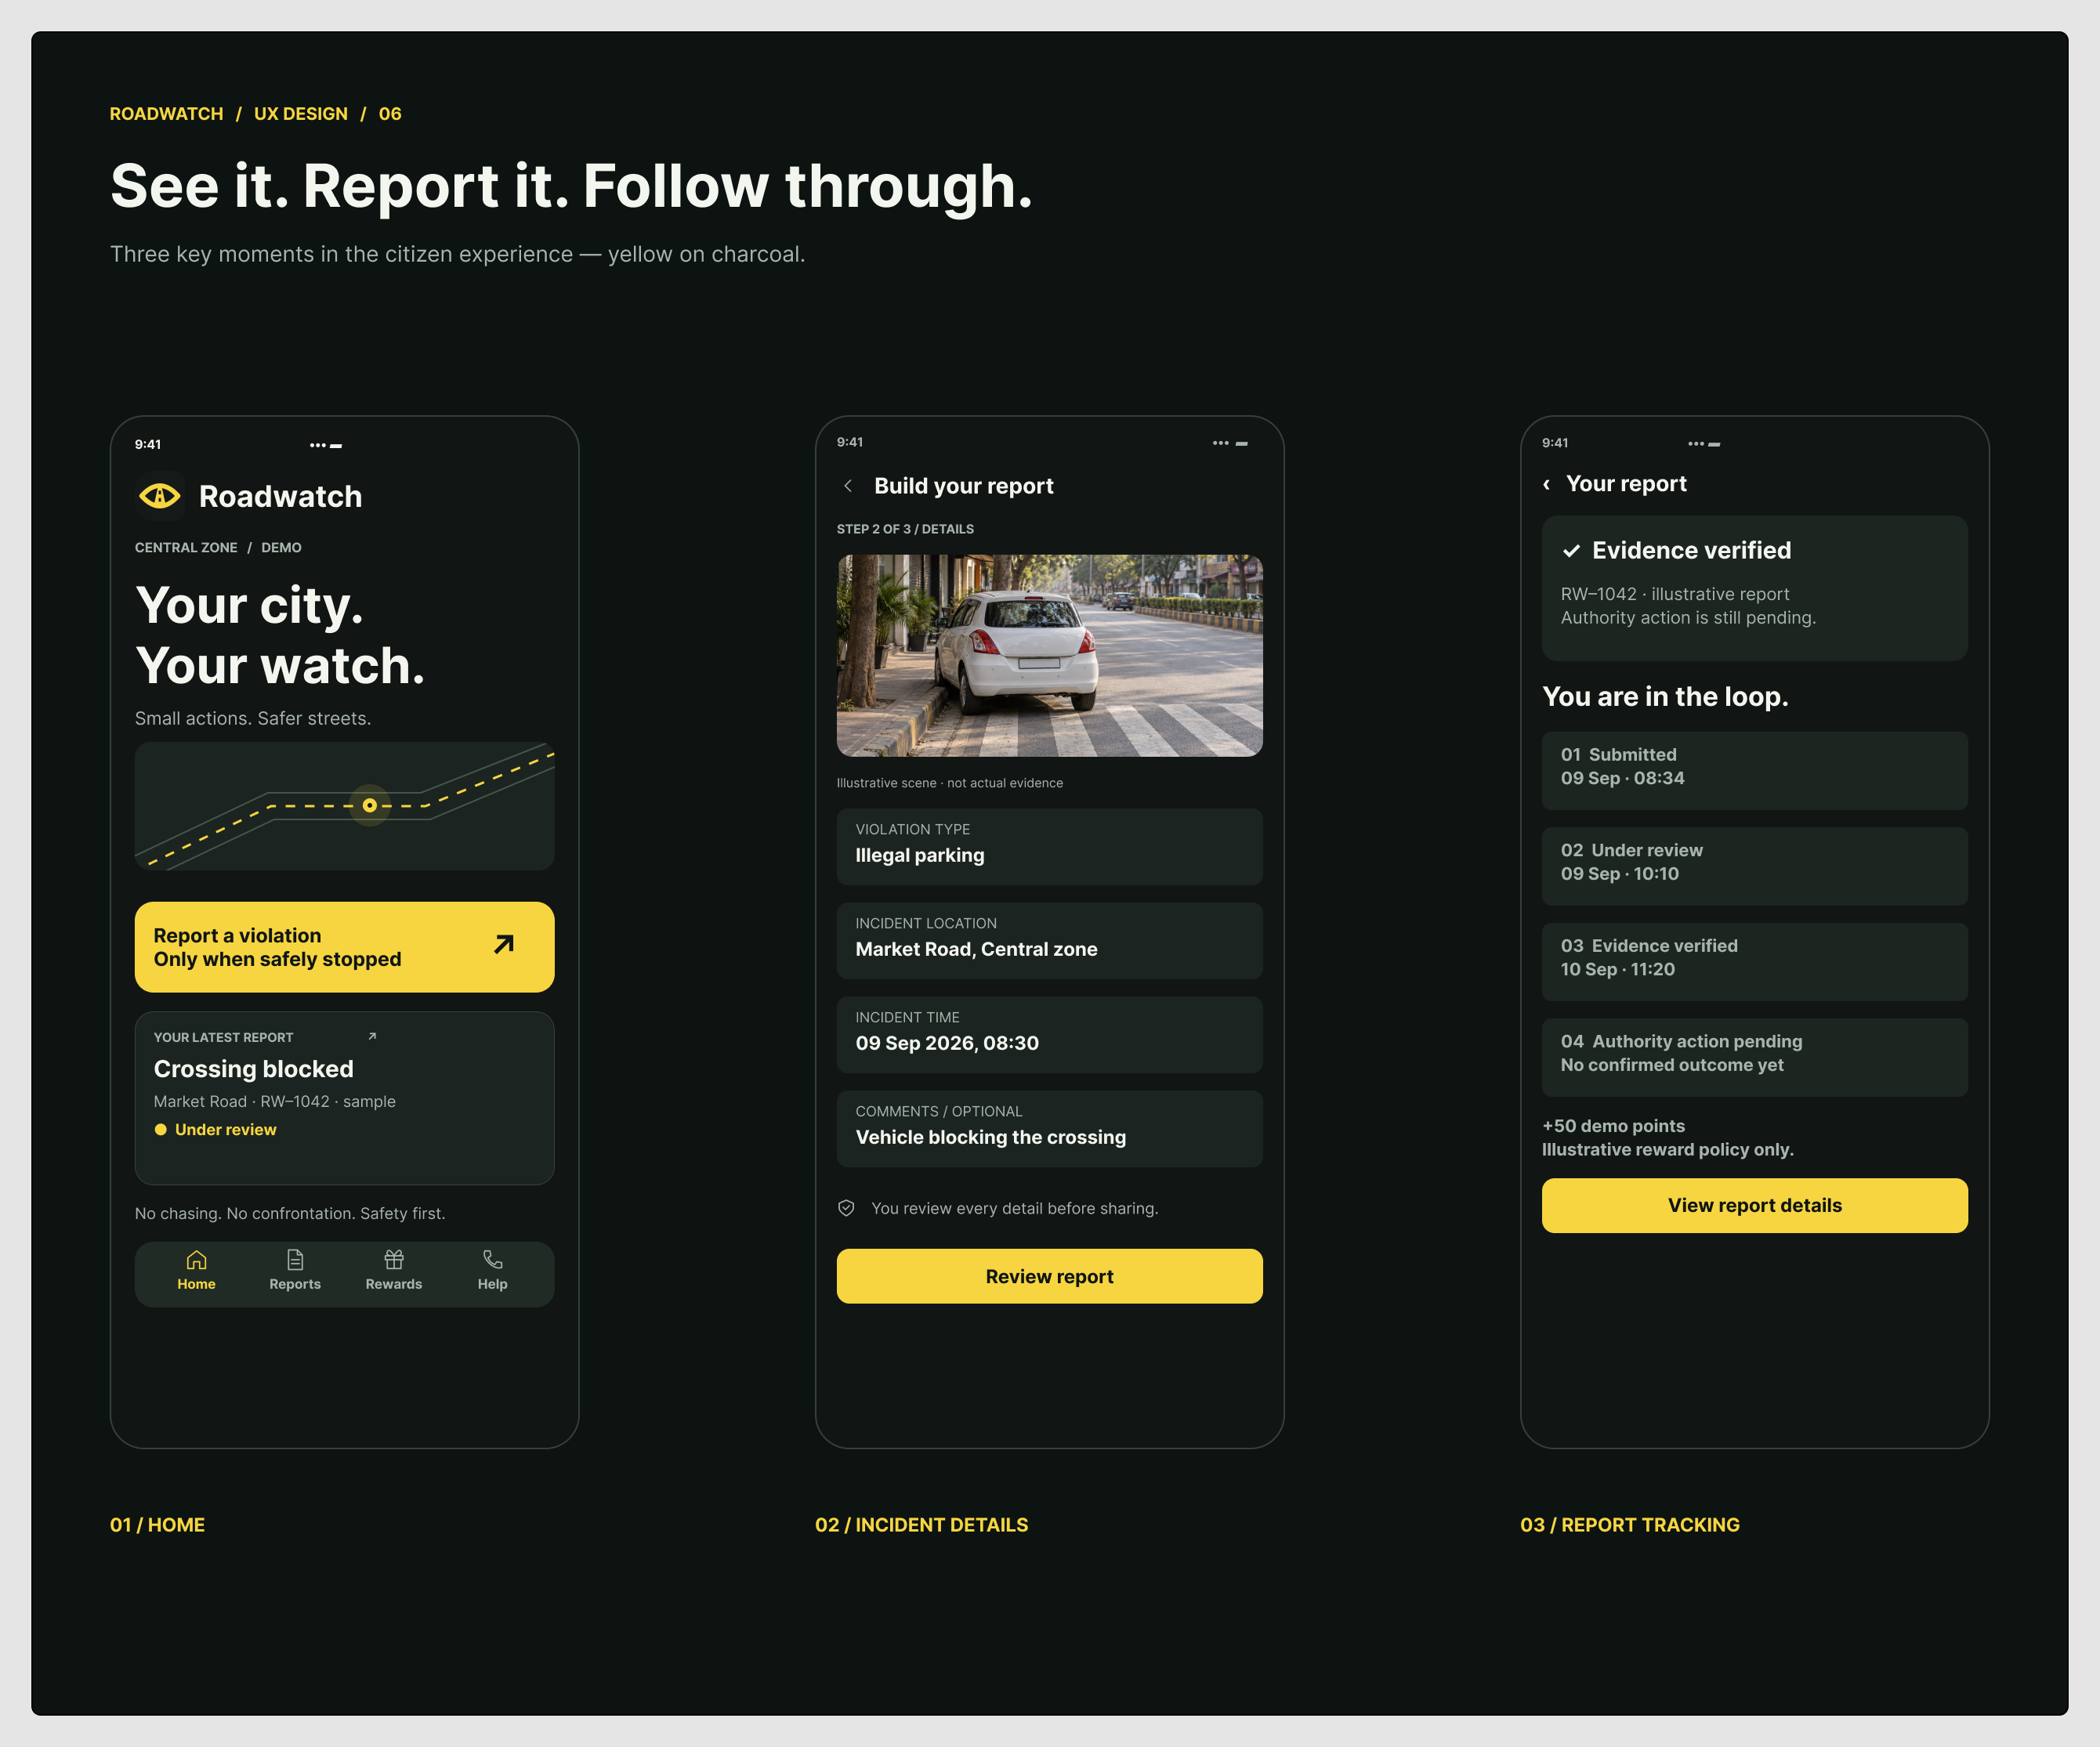Image resolution: width=2100 pixels, height=1747 pixels.
Task: Click the document icon above Reports
Action: point(295,1260)
